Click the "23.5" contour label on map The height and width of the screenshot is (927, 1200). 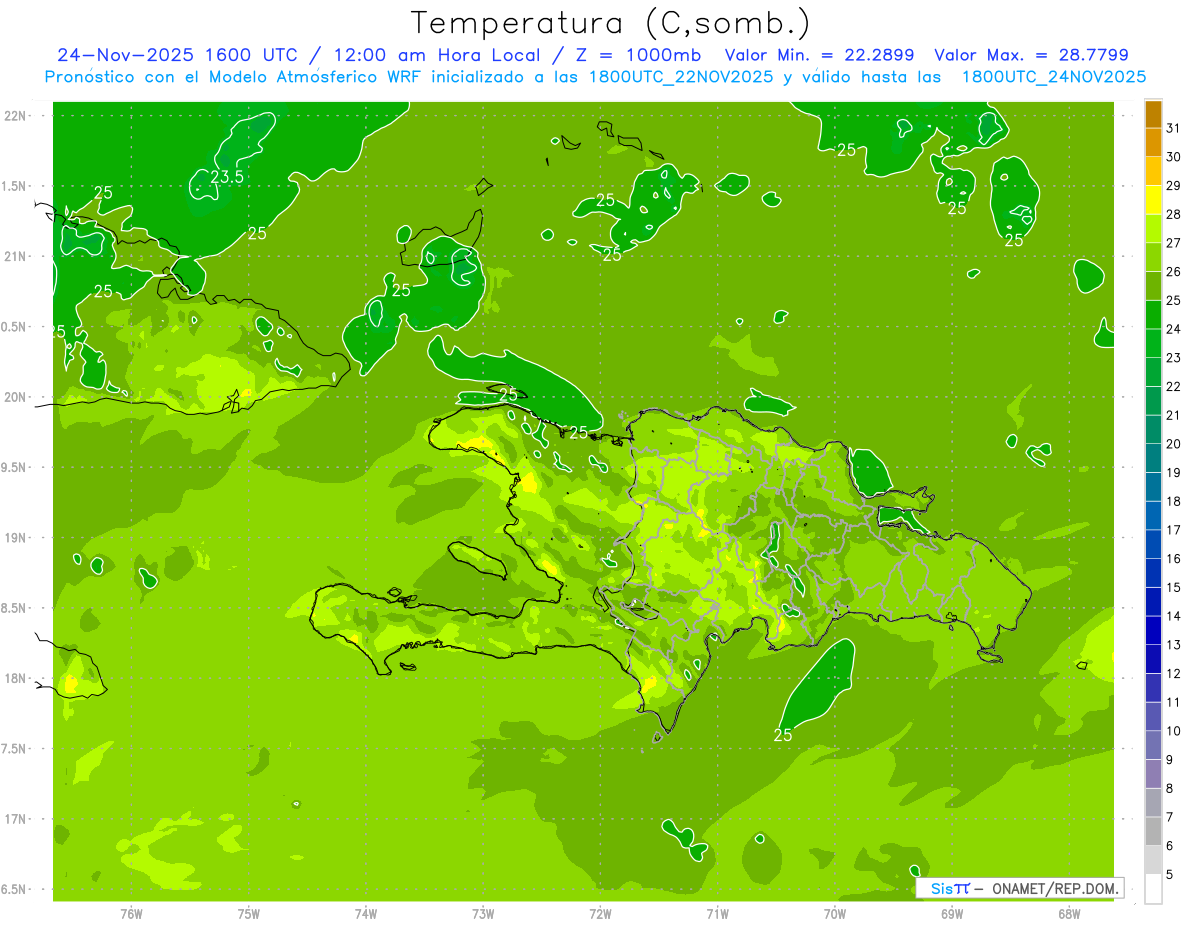tap(227, 177)
